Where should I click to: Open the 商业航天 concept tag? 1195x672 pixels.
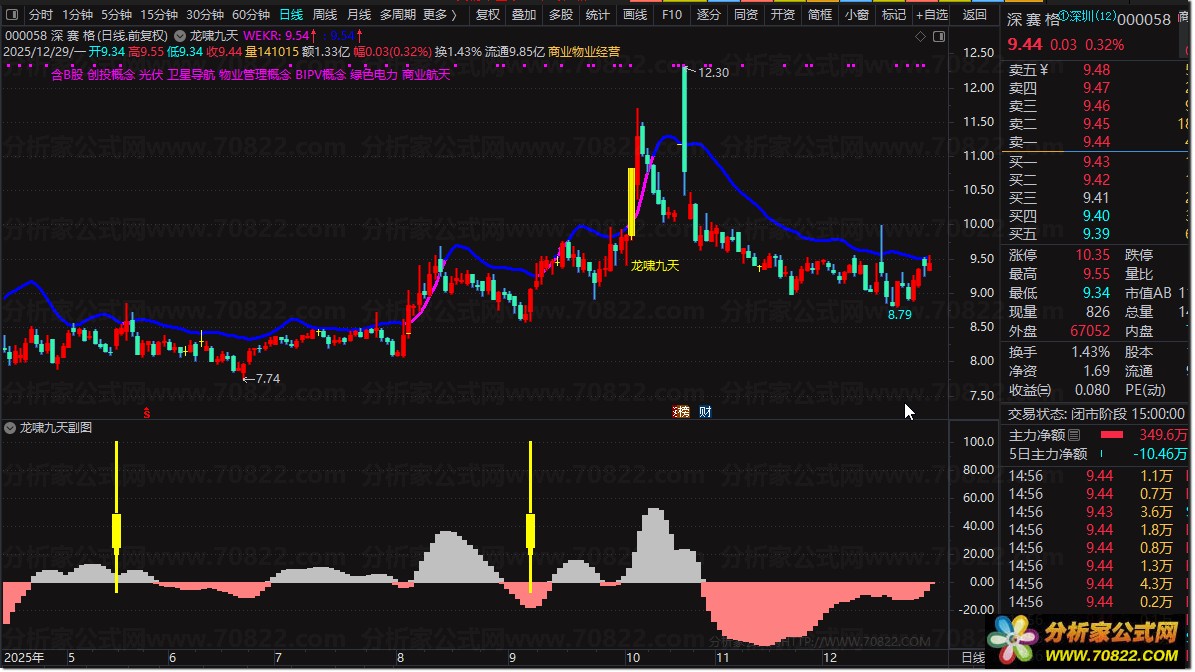(426, 75)
